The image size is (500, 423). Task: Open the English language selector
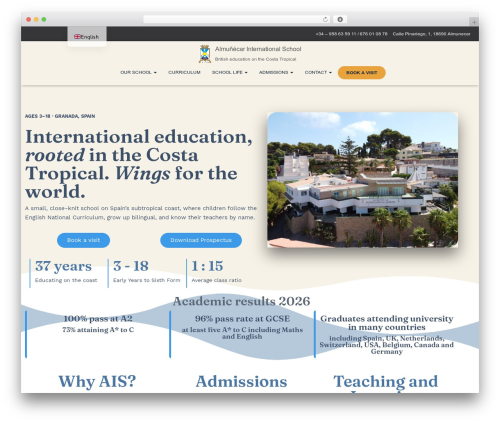pos(87,37)
